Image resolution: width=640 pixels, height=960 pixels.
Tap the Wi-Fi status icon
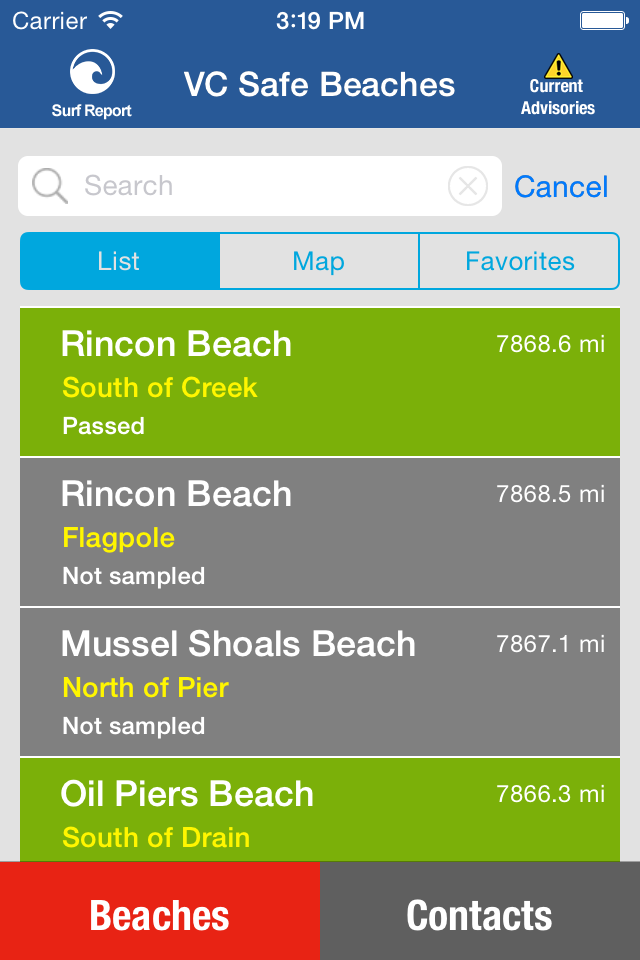coord(111,20)
